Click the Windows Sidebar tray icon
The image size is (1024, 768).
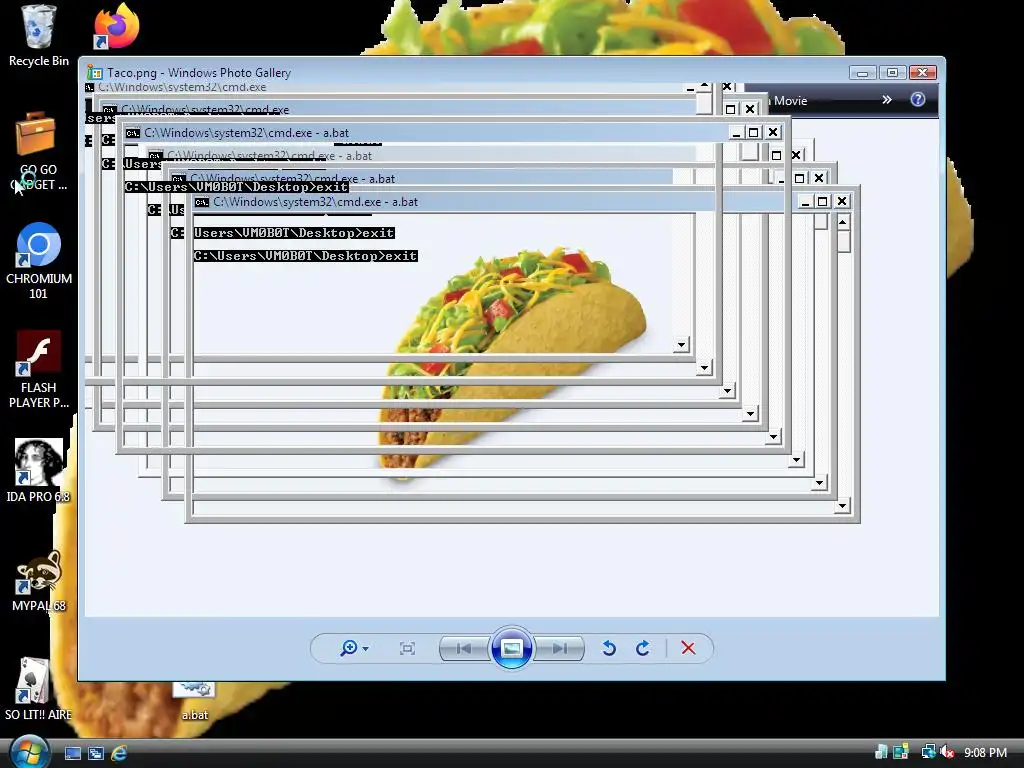[x=901, y=752]
